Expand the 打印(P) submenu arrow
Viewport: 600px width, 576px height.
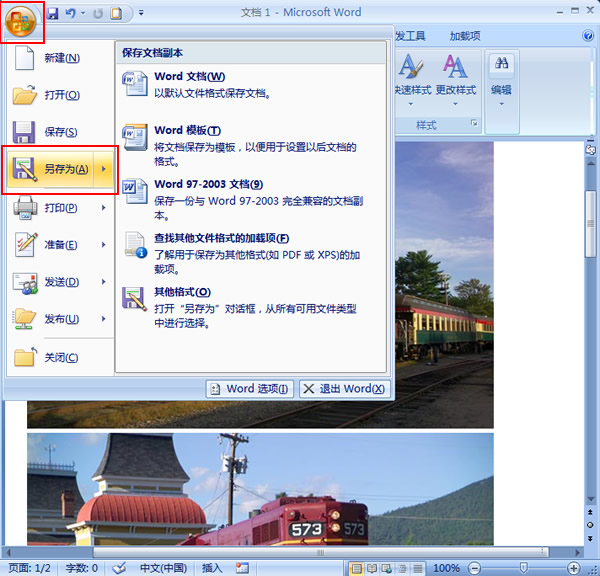[x=104, y=208]
